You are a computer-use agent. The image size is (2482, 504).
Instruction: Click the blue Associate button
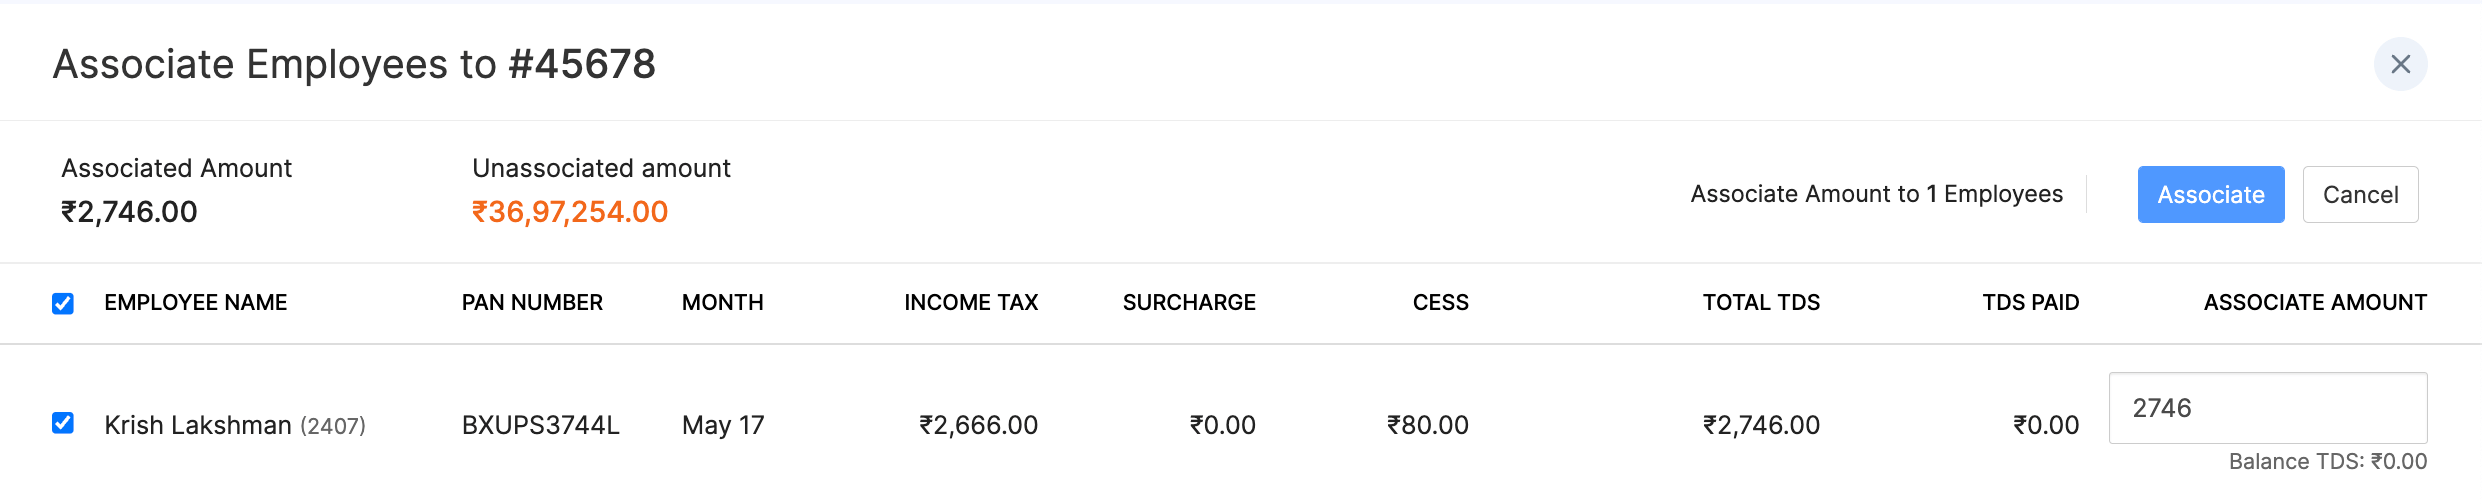2210,194
